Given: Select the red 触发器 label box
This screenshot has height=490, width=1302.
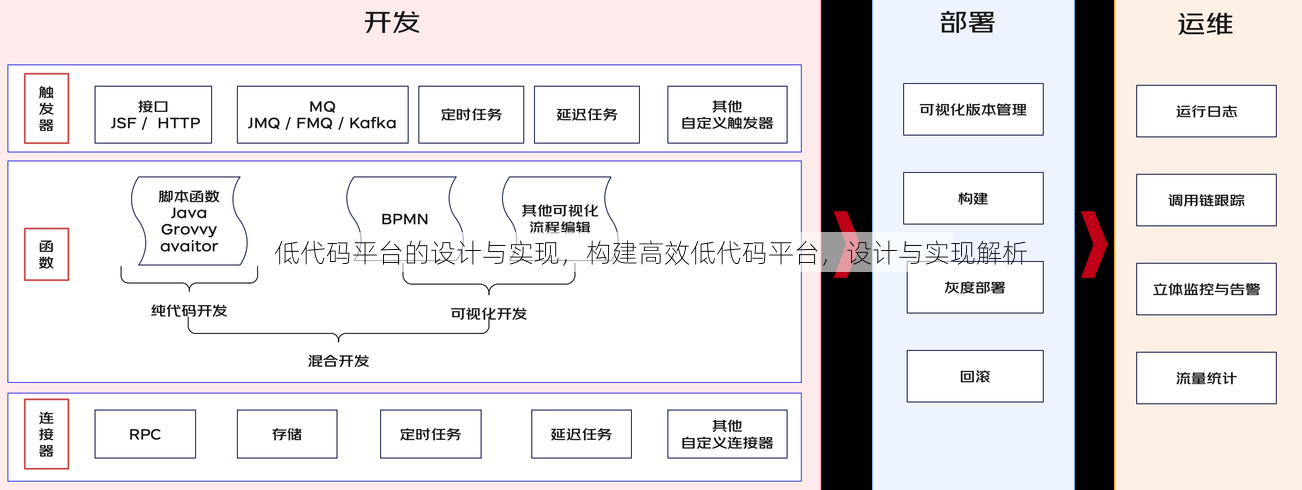Looking at the screenshot, I should [47, 108].
